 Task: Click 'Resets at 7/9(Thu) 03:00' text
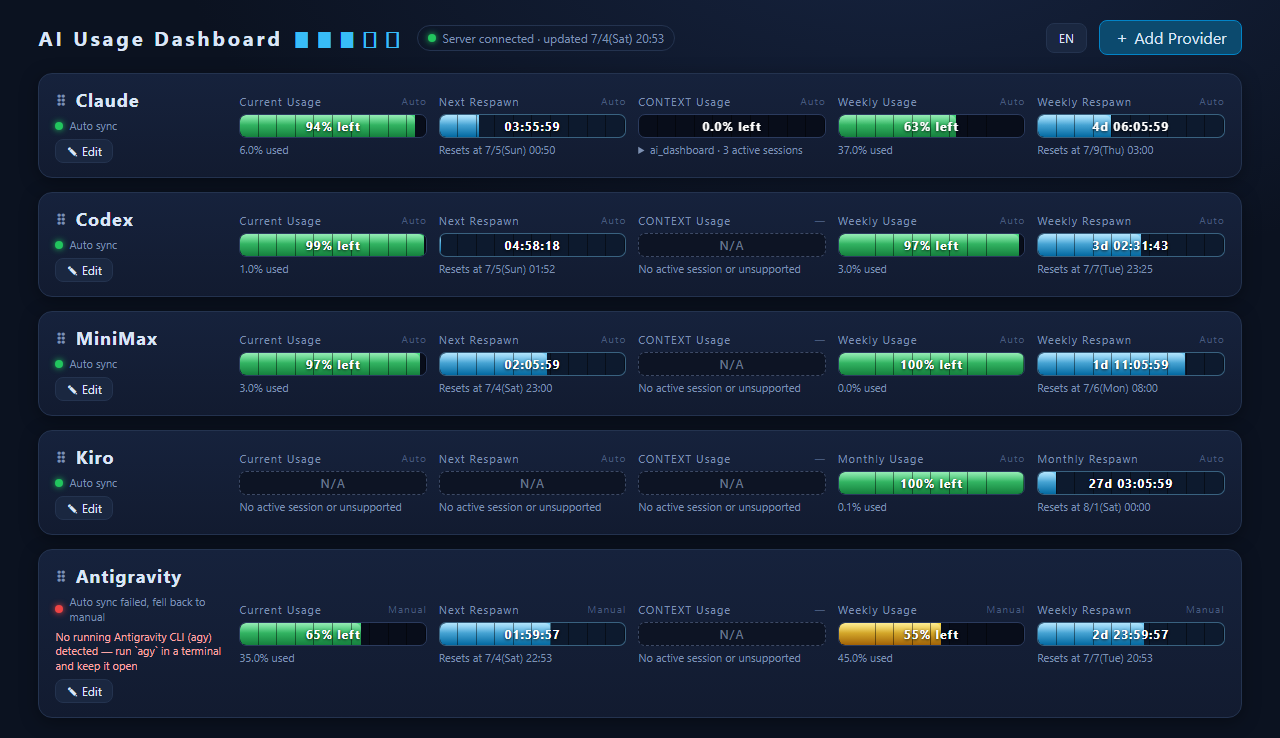[1095, 150]
